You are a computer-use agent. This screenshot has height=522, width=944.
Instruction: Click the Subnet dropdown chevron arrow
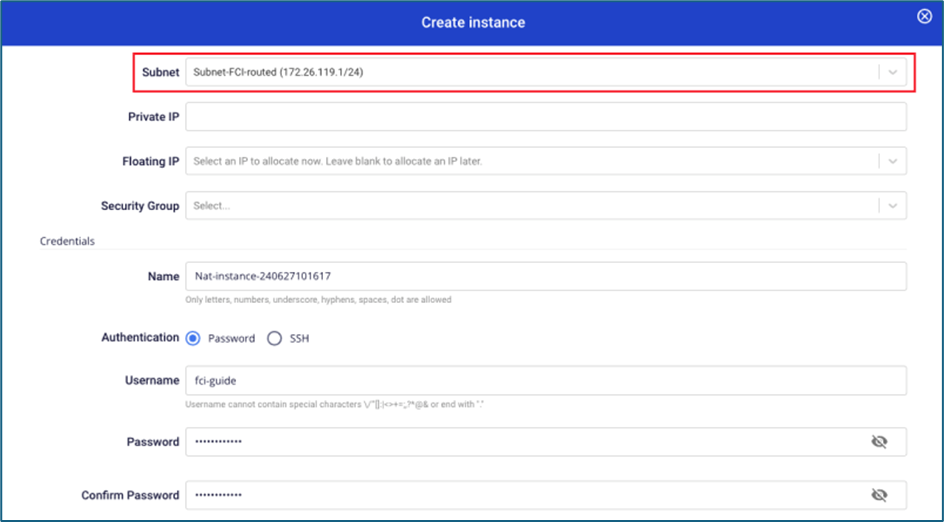pyautogui.click(x=892, y=72)
